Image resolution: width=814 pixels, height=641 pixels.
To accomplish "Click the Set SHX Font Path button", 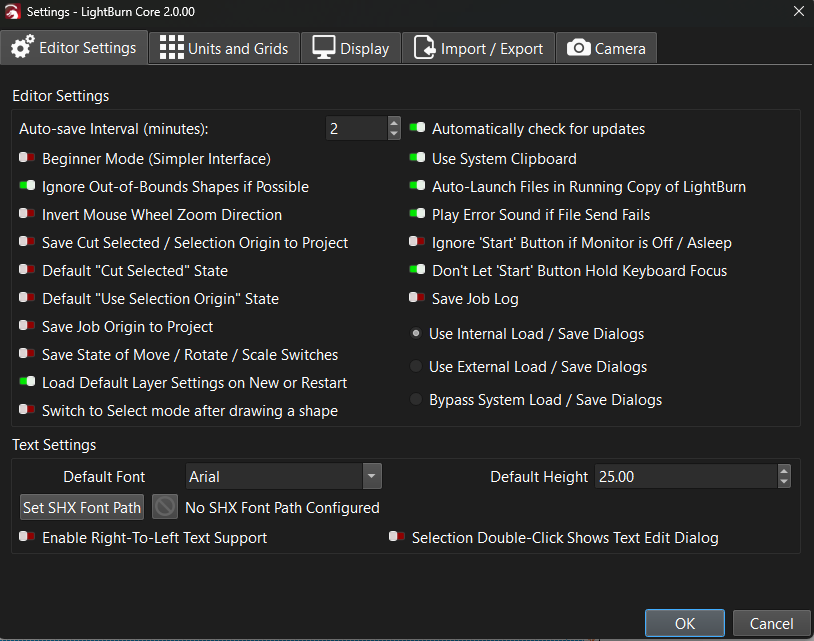I will pos(82,507).
